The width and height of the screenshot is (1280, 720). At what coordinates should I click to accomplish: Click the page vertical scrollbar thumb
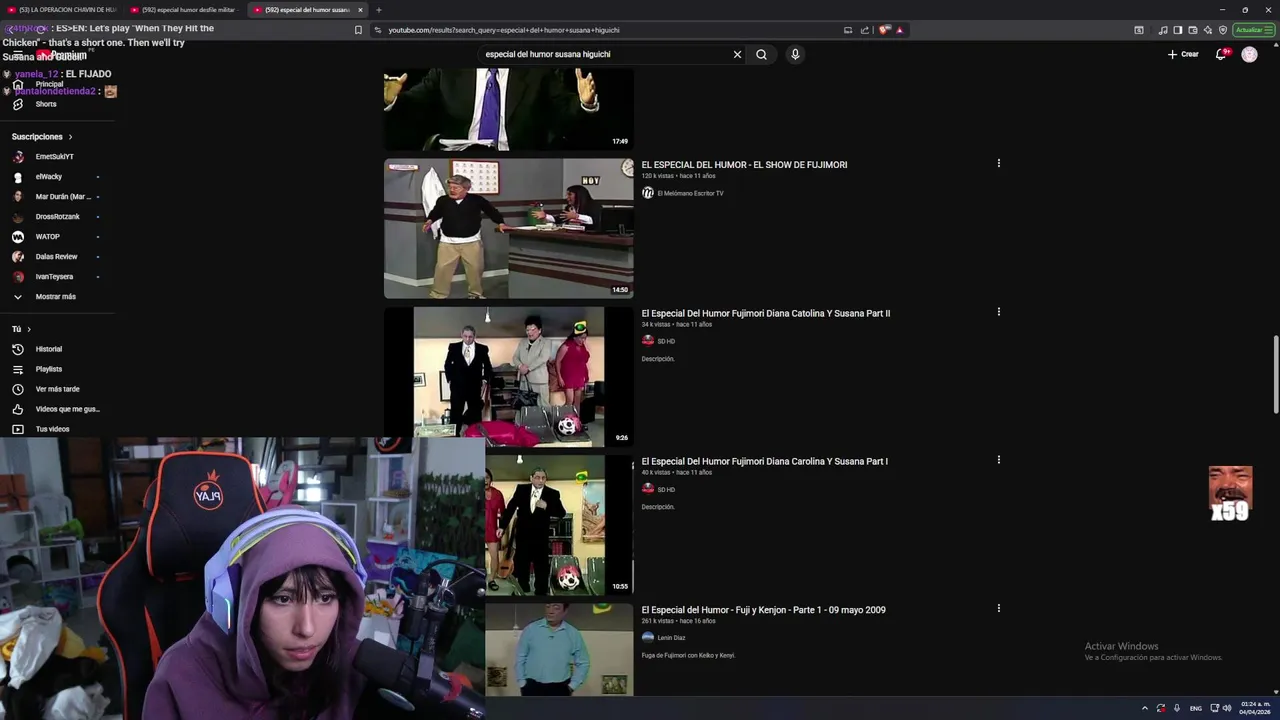point(1275,375)
